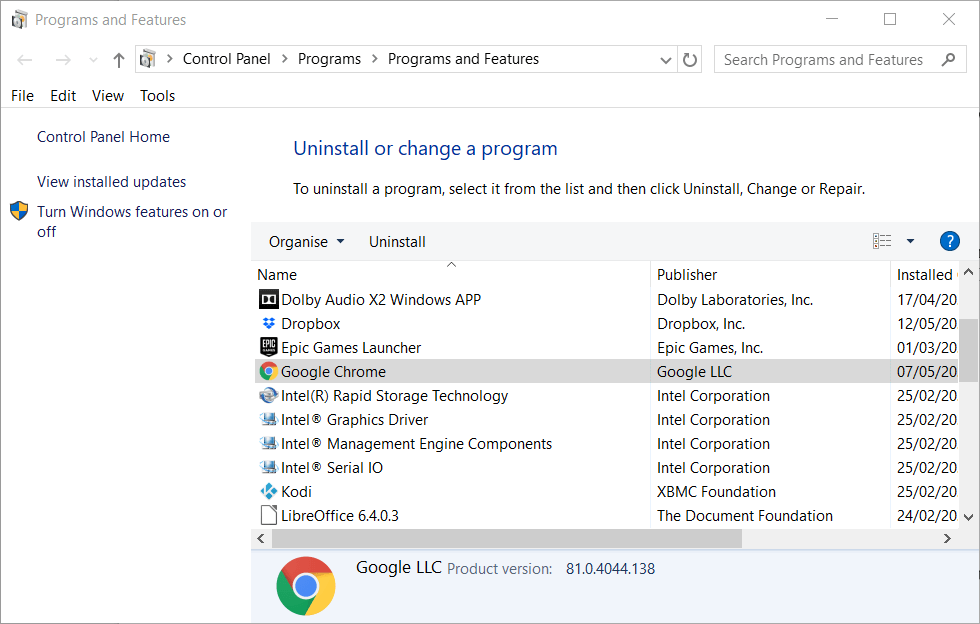Click the vertical scrollbar up arrow
This screenshot has width=980, height=624.
pos(969,272)
